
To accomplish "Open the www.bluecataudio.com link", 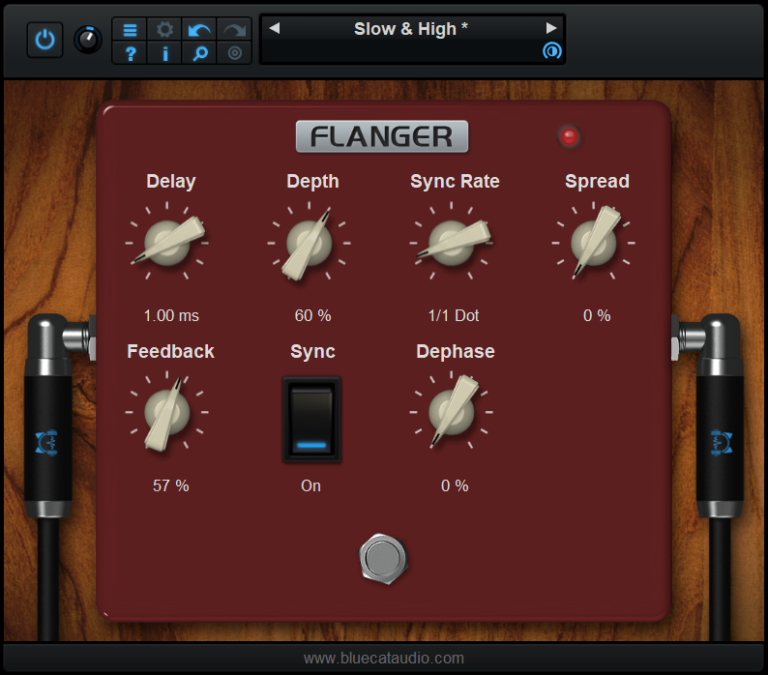I will click(384, 658).
